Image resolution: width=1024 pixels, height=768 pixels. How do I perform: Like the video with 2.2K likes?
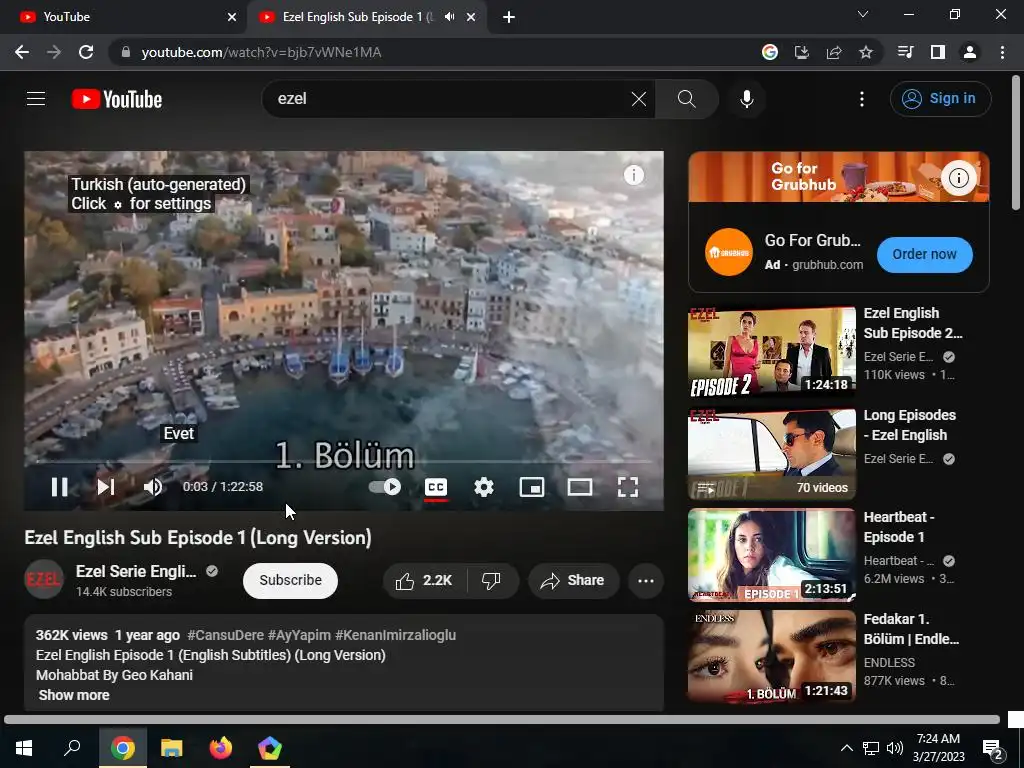pos(424,581)
